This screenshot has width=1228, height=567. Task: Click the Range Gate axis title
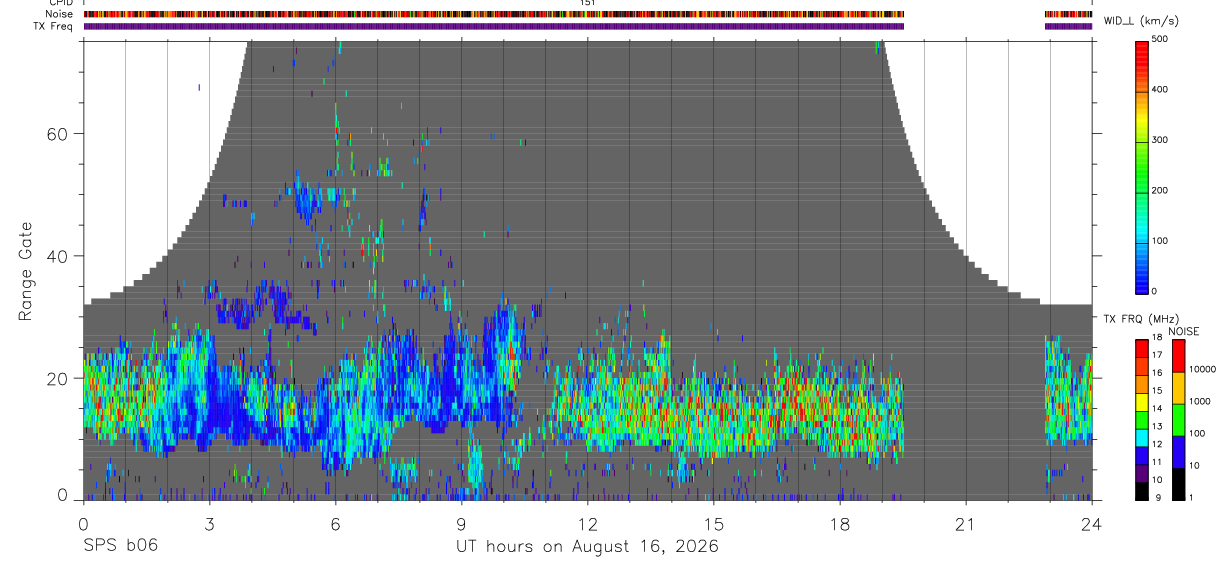[x=25, y=273]
